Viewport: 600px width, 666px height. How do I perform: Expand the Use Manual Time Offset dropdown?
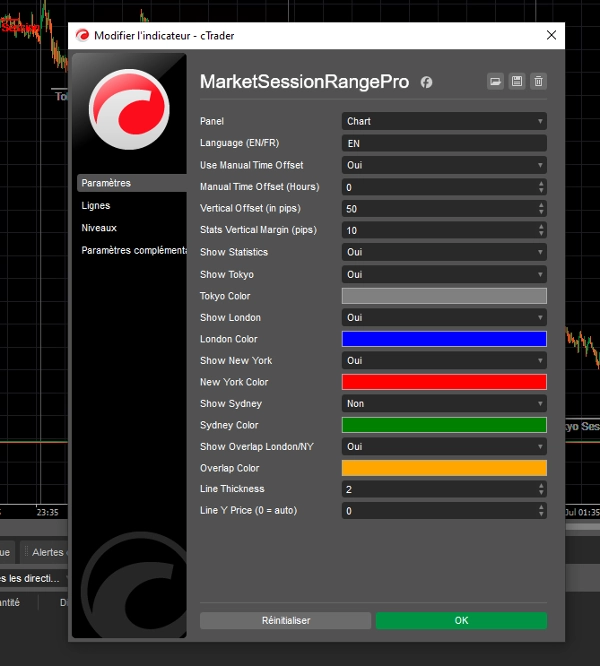pos(444,165)
